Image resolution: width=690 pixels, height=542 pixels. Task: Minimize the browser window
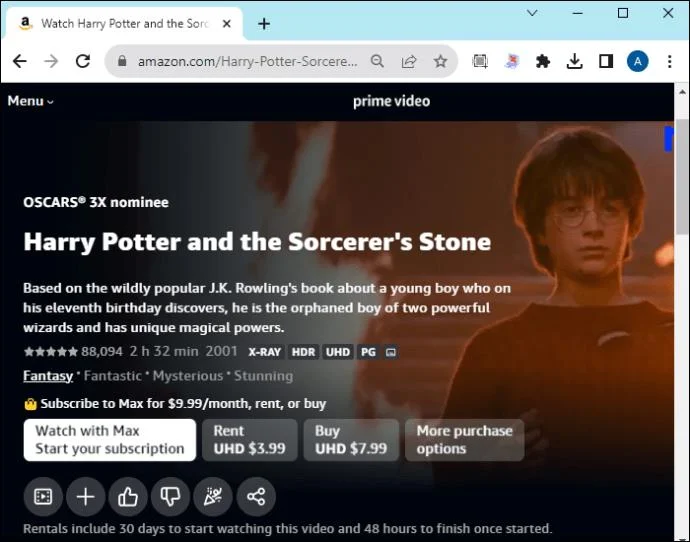[577, 13]
